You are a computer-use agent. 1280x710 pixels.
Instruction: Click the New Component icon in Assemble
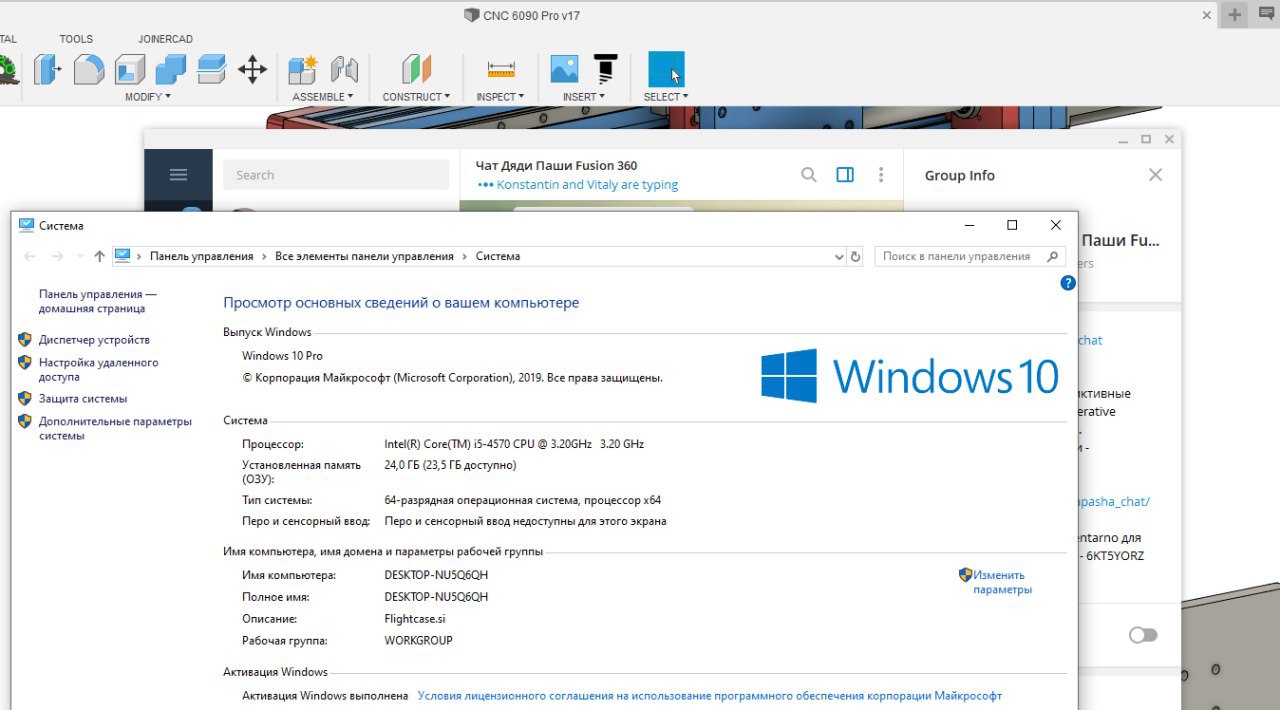click(303, 69)
